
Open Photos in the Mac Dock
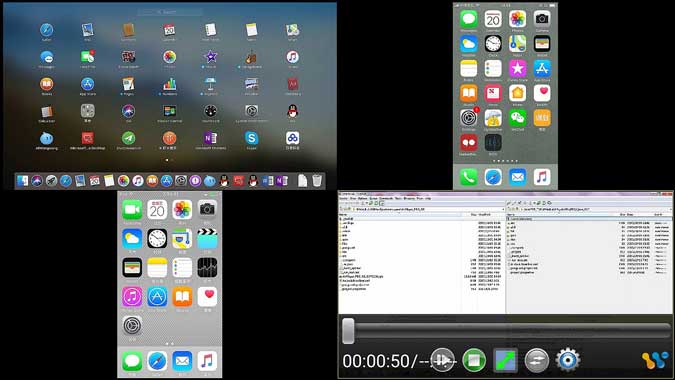pos(123,181)
